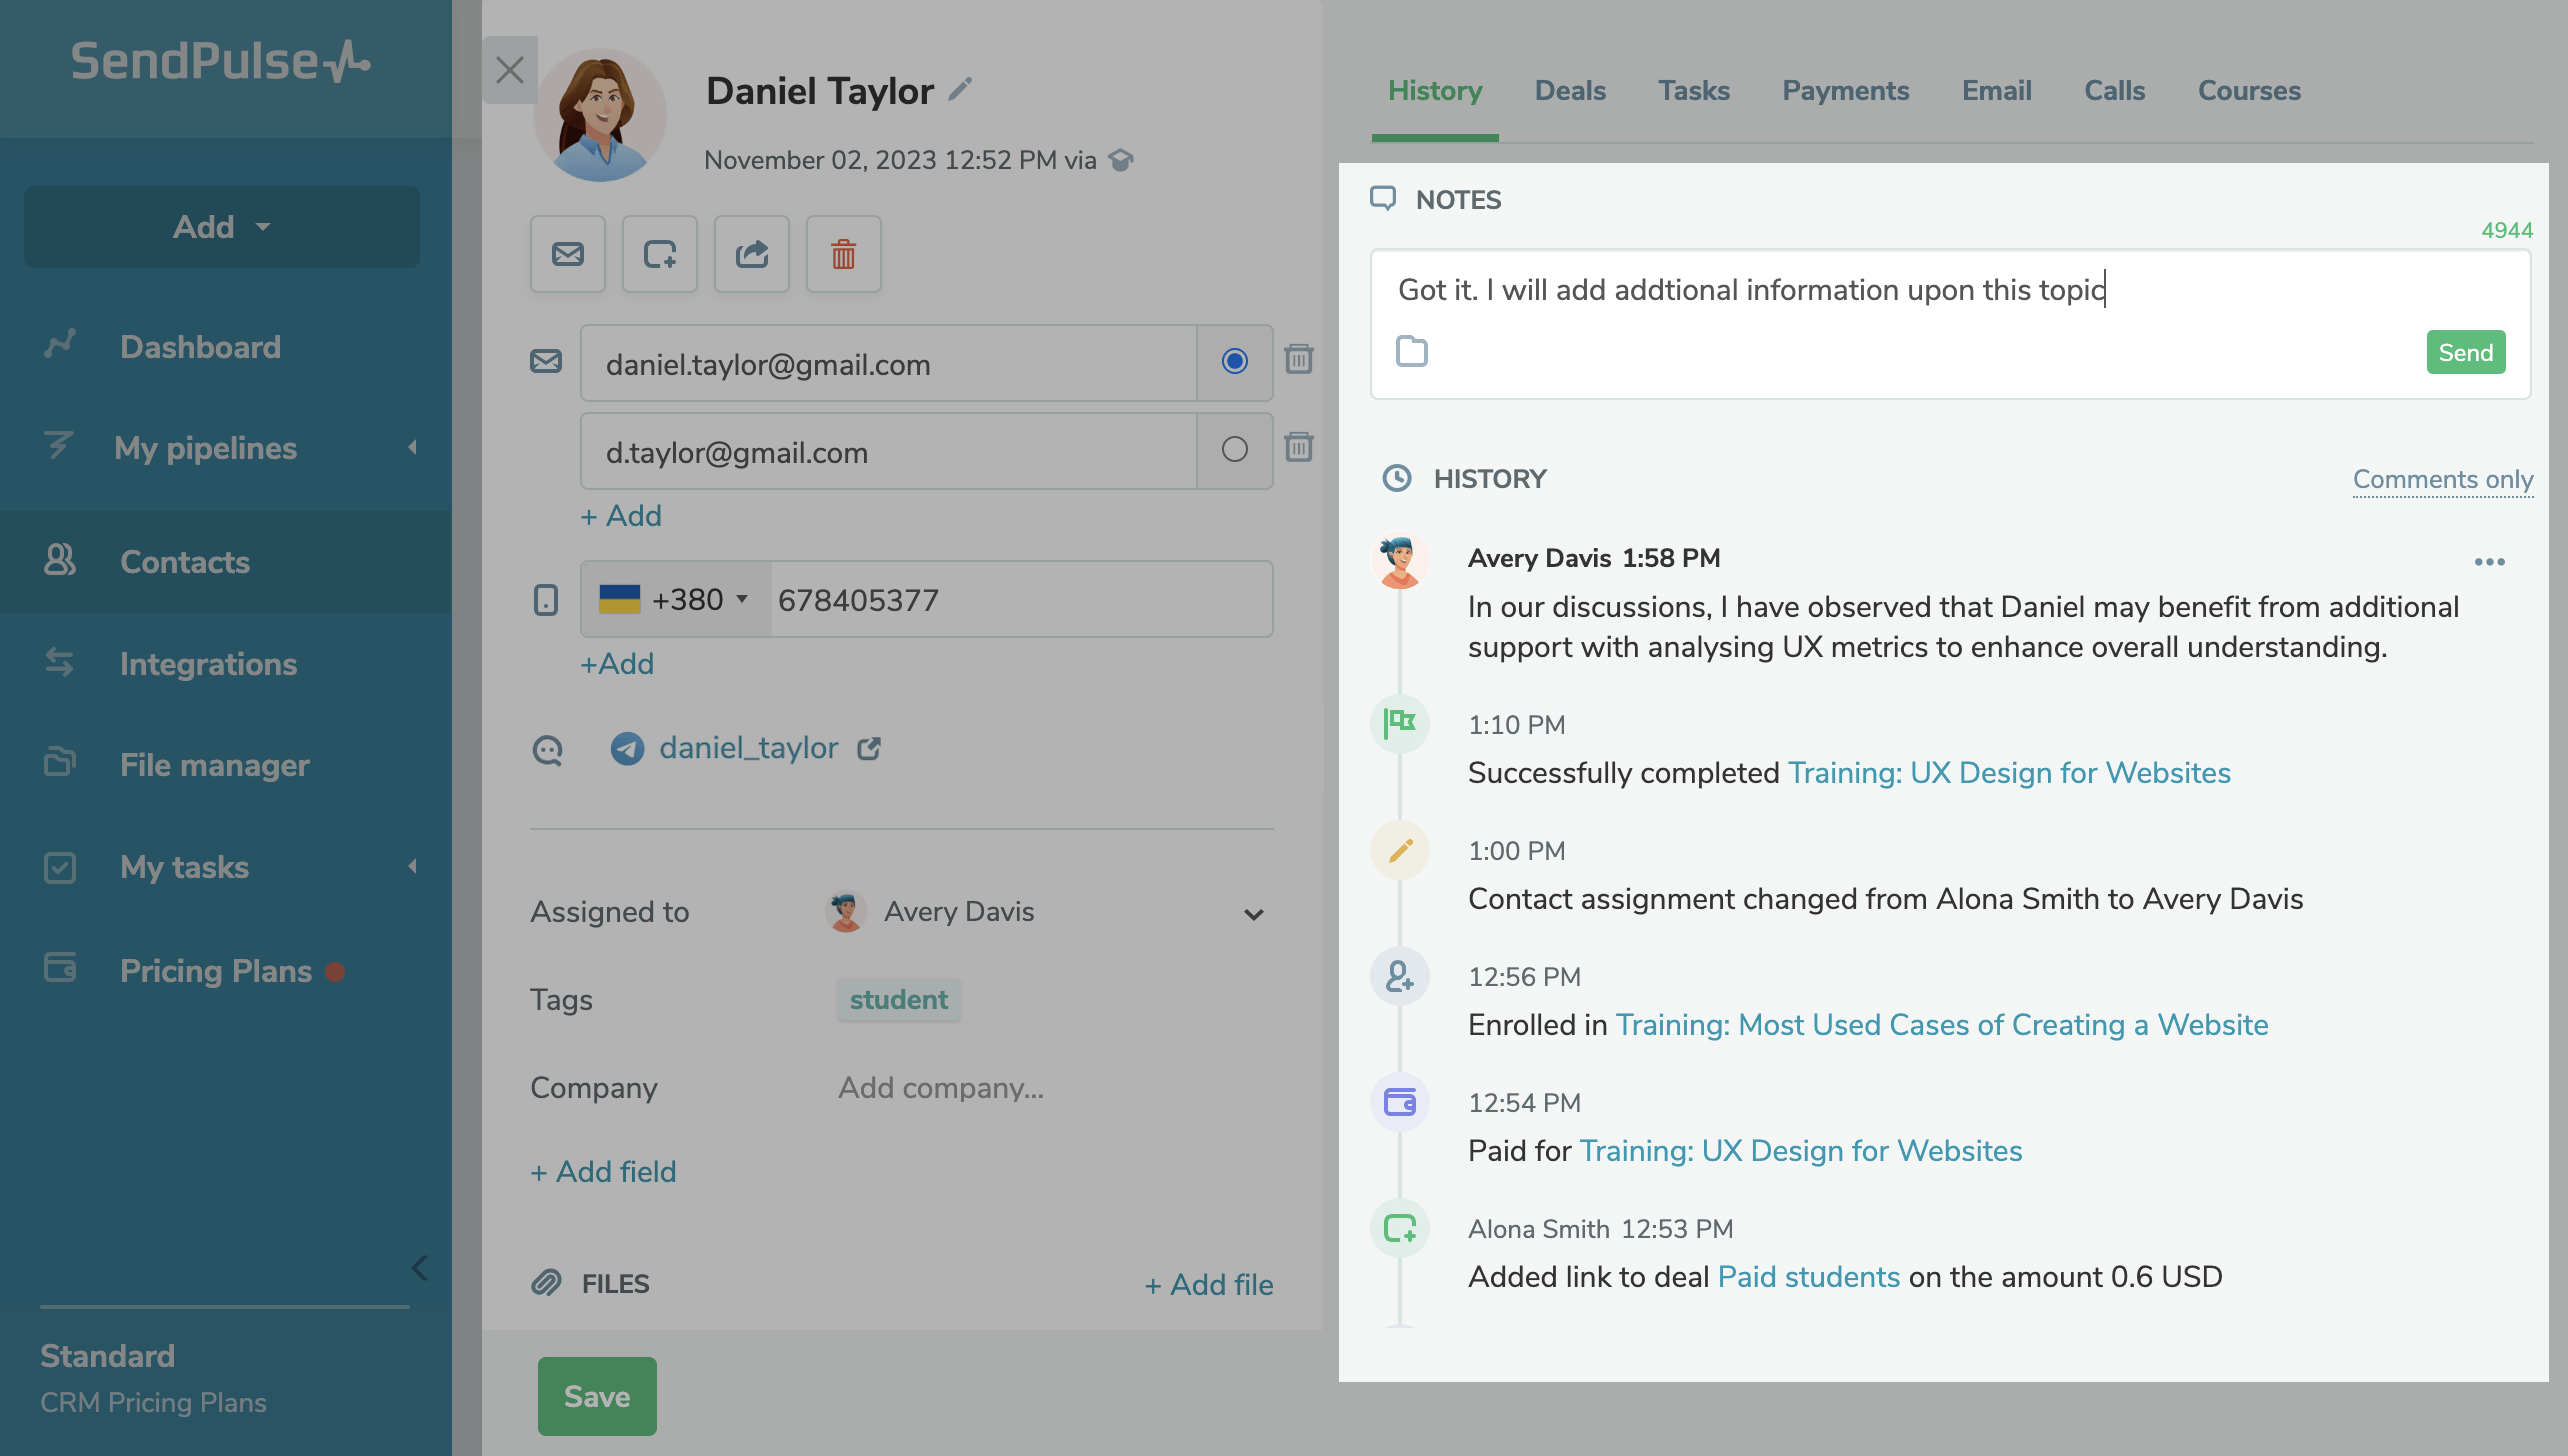Image resolution: width=2568 pixels, height=1456 pixels.
Task: Click the share contact icon button
Action: click(752, 254)
